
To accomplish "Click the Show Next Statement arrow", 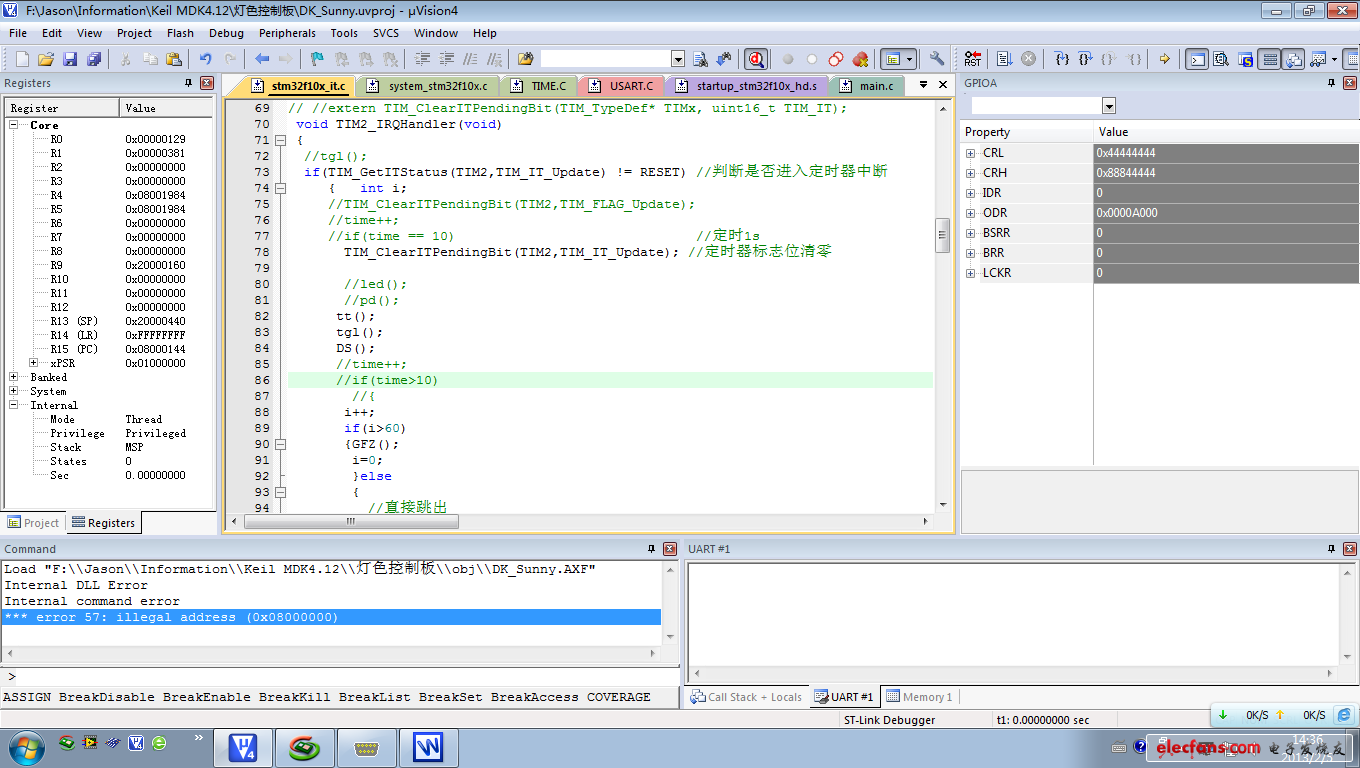I will click(1164, 59).
